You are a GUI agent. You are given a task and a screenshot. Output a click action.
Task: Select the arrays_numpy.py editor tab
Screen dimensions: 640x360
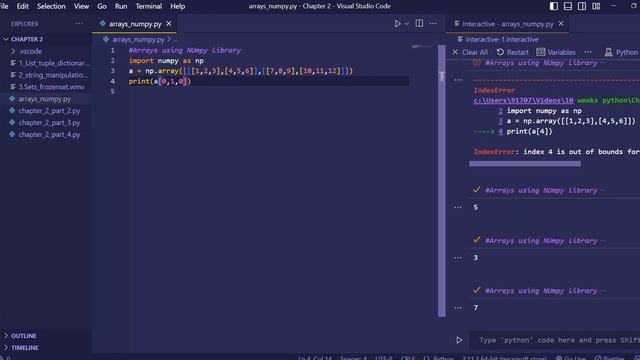coord(135,24)
